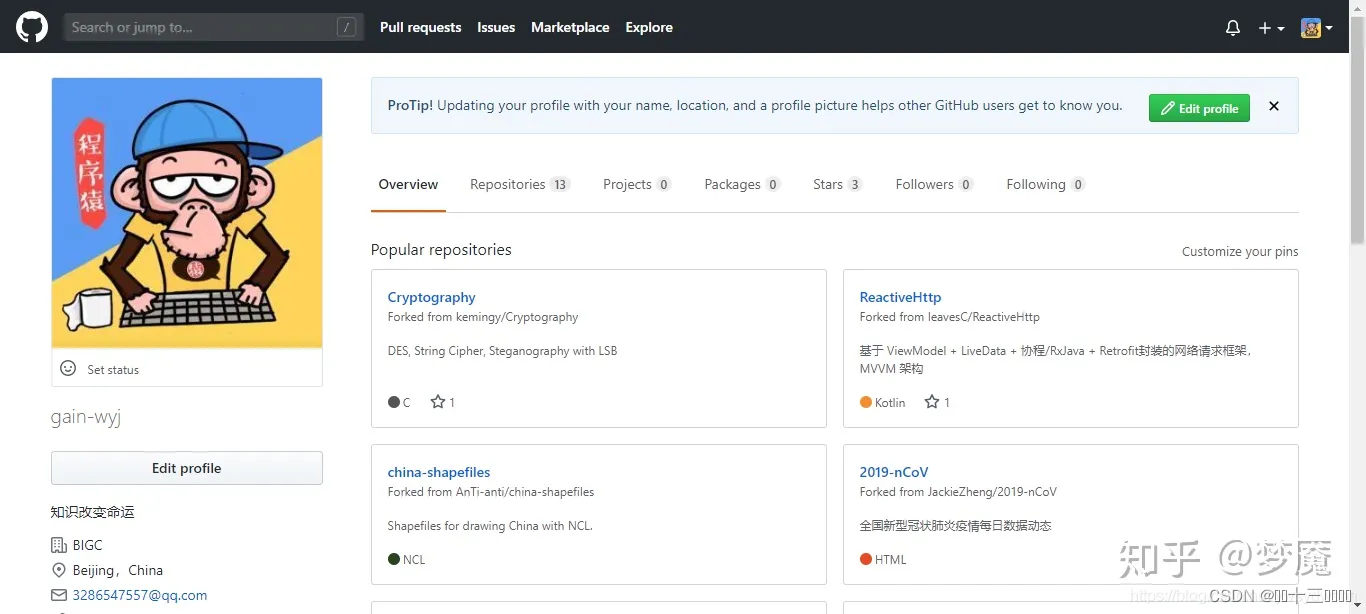Expand the plus create-new dropdown

pos(1271,28)
